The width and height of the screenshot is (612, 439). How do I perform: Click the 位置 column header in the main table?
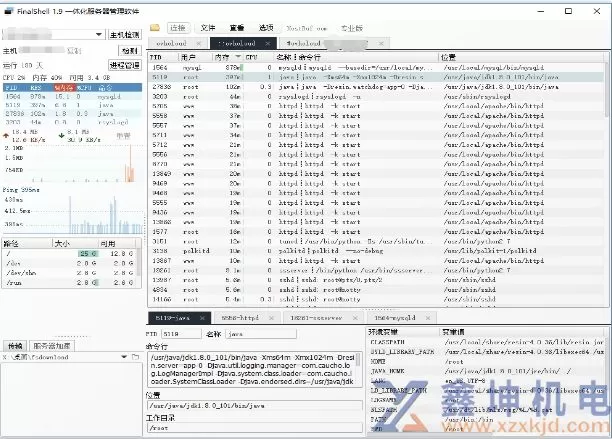(521, 57)
